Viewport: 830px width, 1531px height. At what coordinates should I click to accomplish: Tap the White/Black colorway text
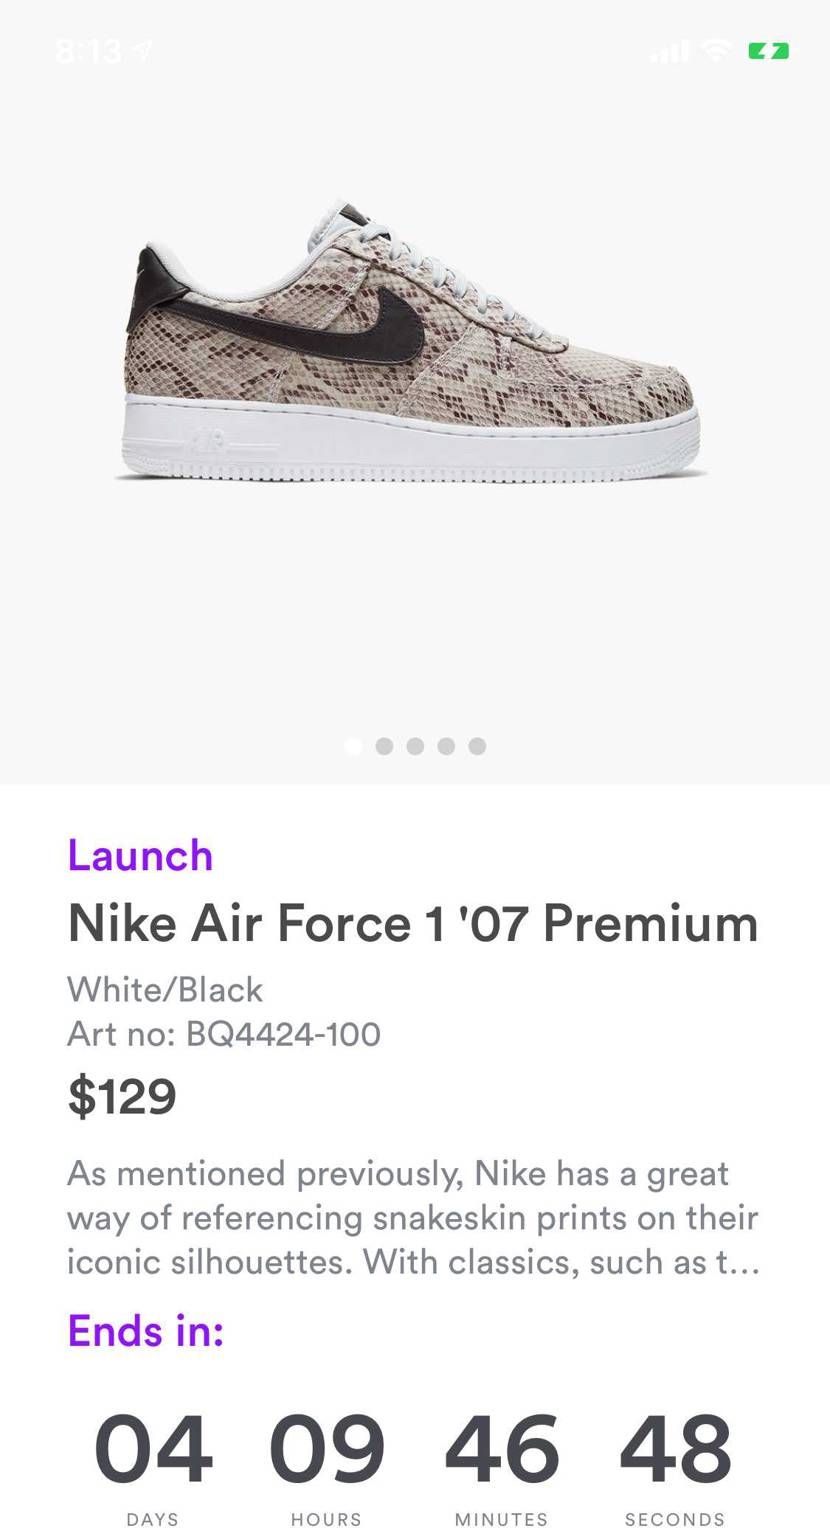(x=165, y=990)
